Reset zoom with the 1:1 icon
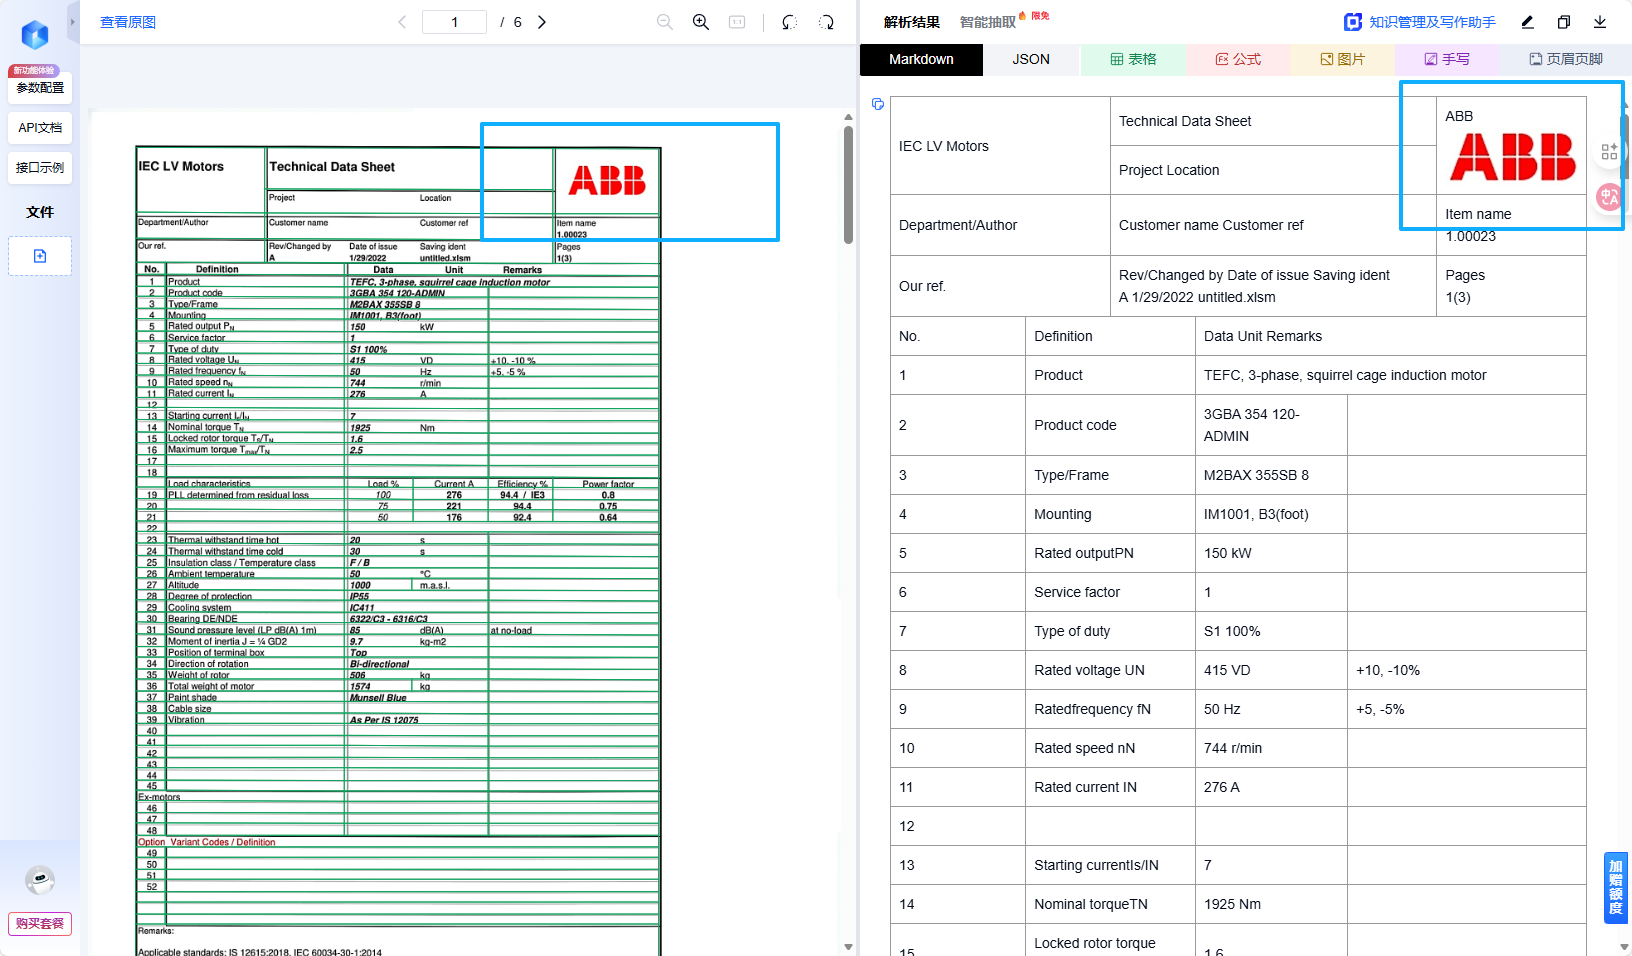This screenshot has width=1632, height=956. 737,22
